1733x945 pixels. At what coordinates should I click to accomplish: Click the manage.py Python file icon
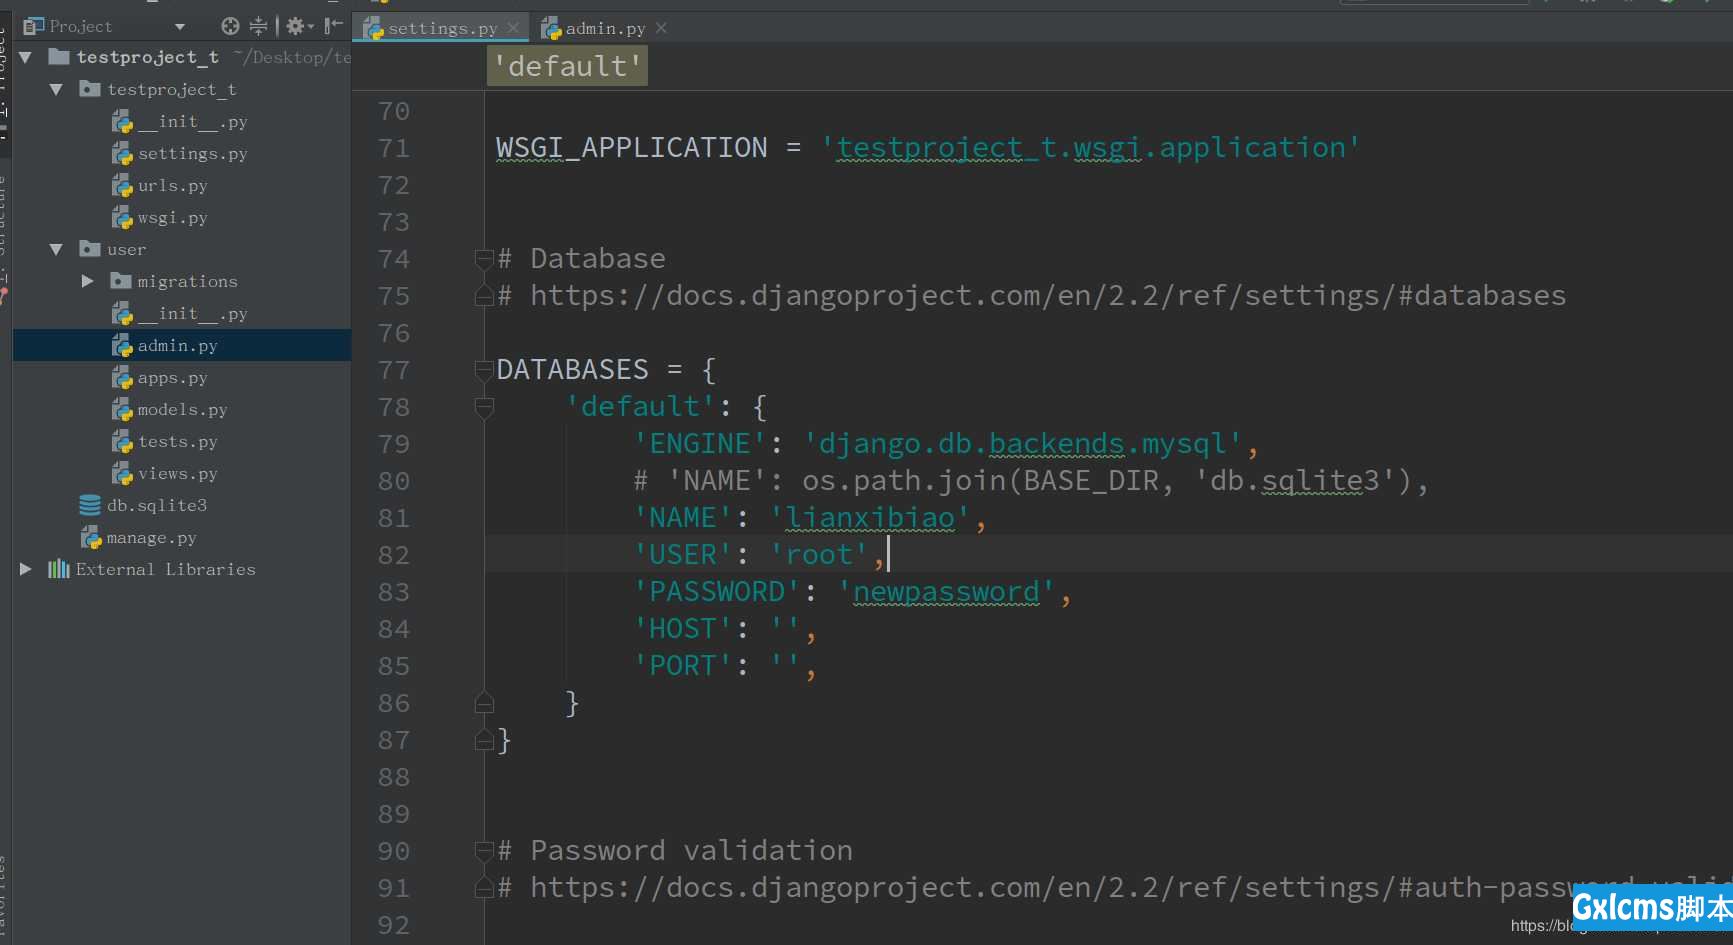point(91,538)
